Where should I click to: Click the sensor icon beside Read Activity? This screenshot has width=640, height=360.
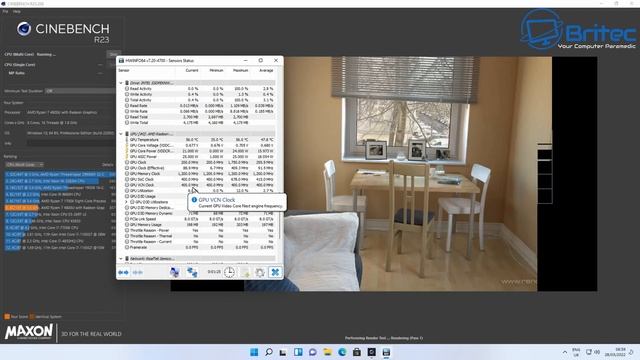(x=127, y=89)
